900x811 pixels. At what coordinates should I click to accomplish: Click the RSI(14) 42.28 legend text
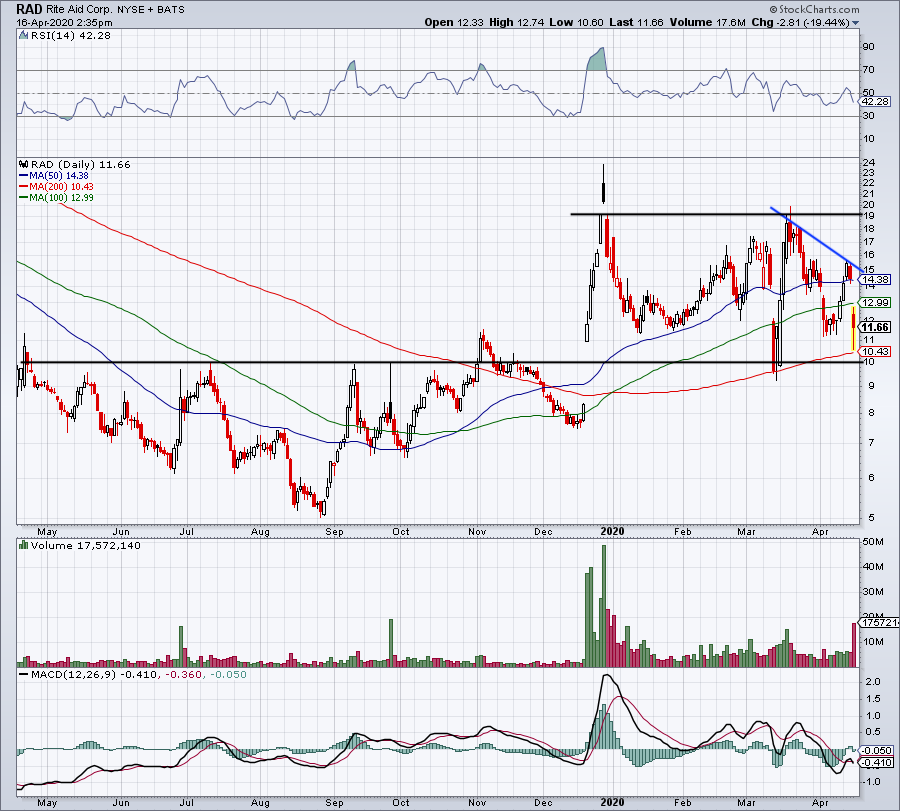pyautogui.click(x=71, y=36)
